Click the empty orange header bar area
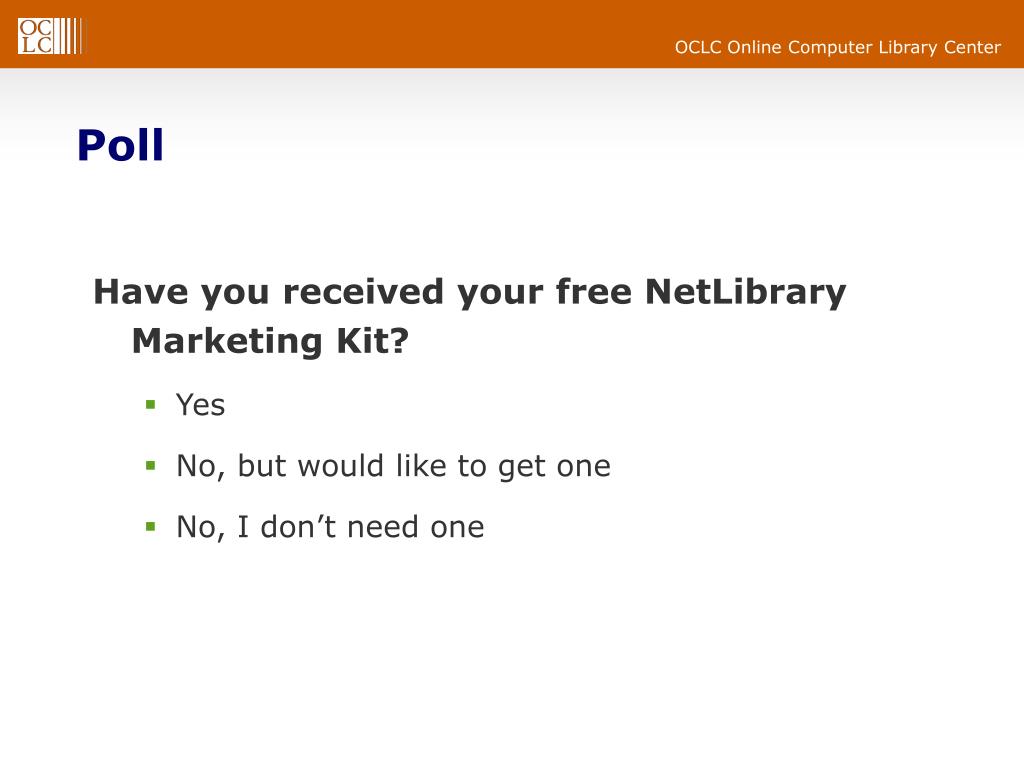The image size is (1024, 768). point(400,35)
